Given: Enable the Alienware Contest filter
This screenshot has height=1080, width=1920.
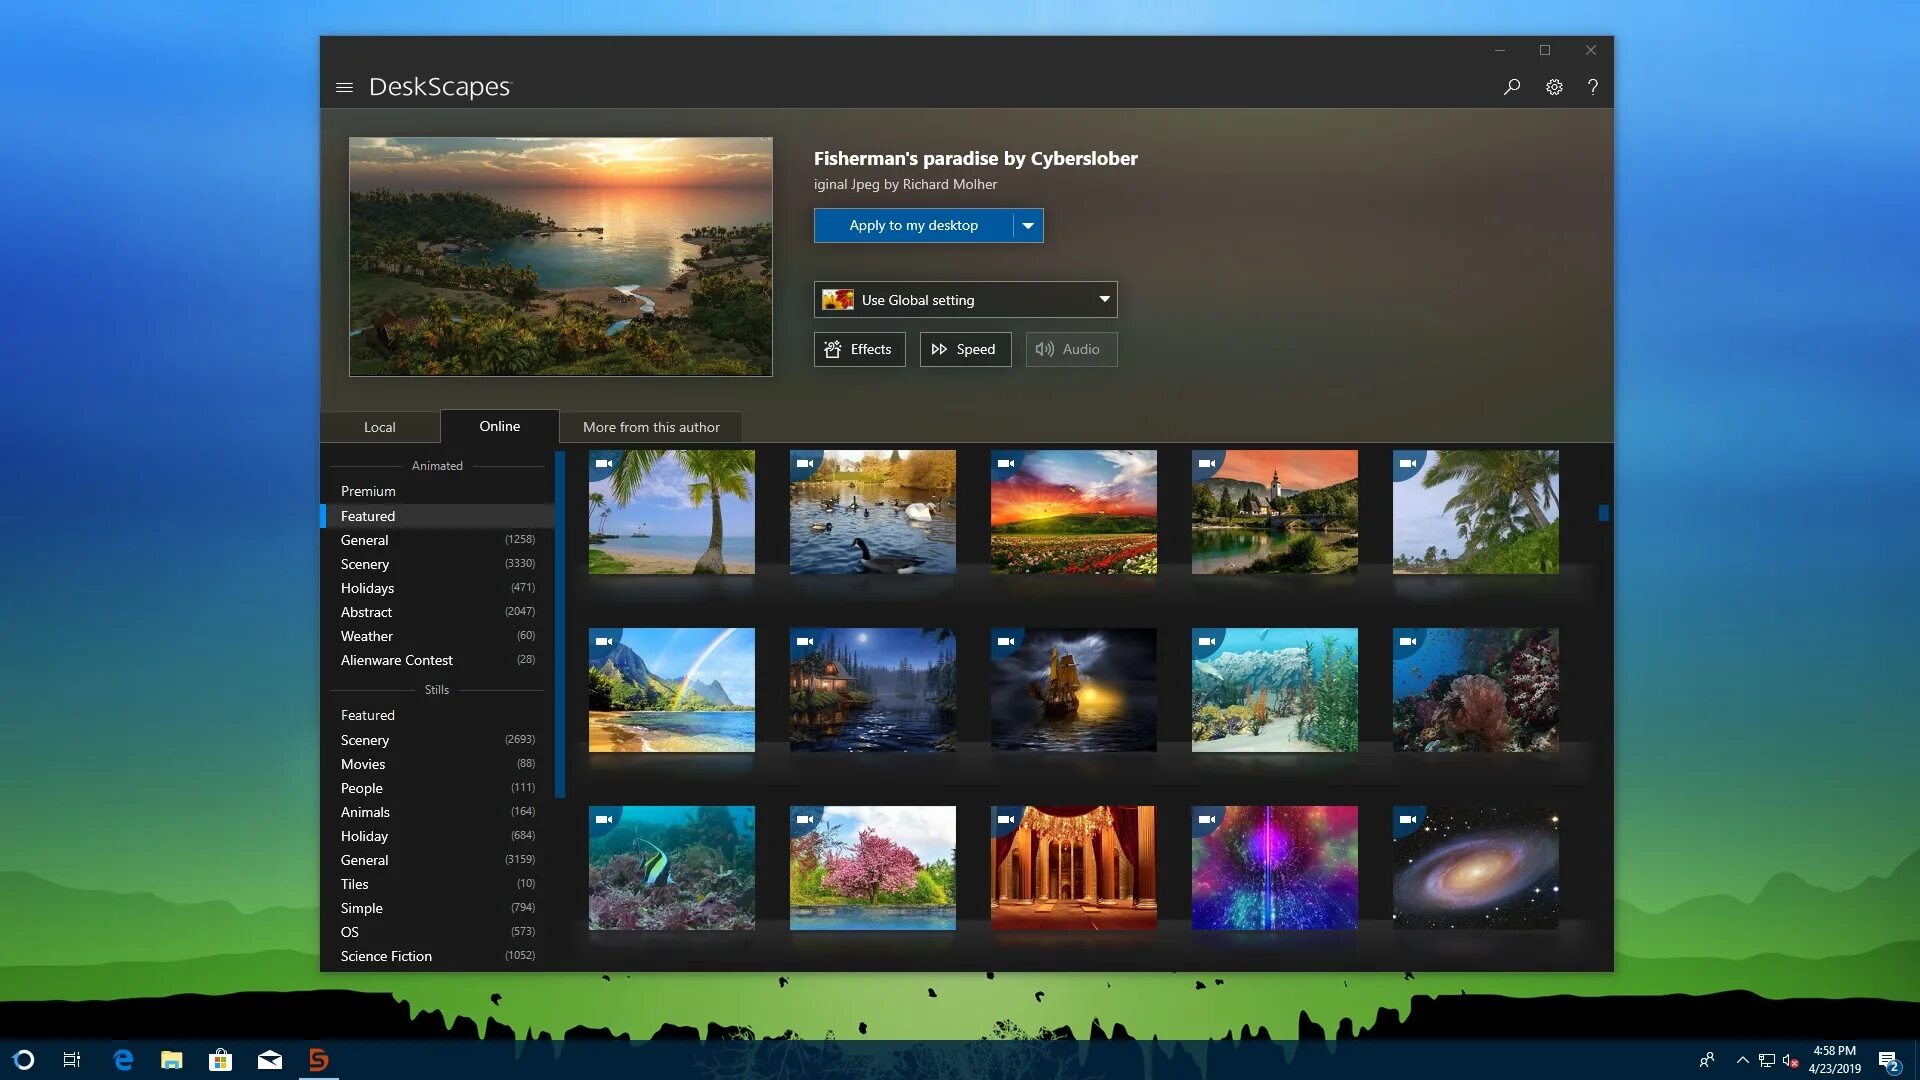Looking at the screenshot, I should click(x=396, y=659).
